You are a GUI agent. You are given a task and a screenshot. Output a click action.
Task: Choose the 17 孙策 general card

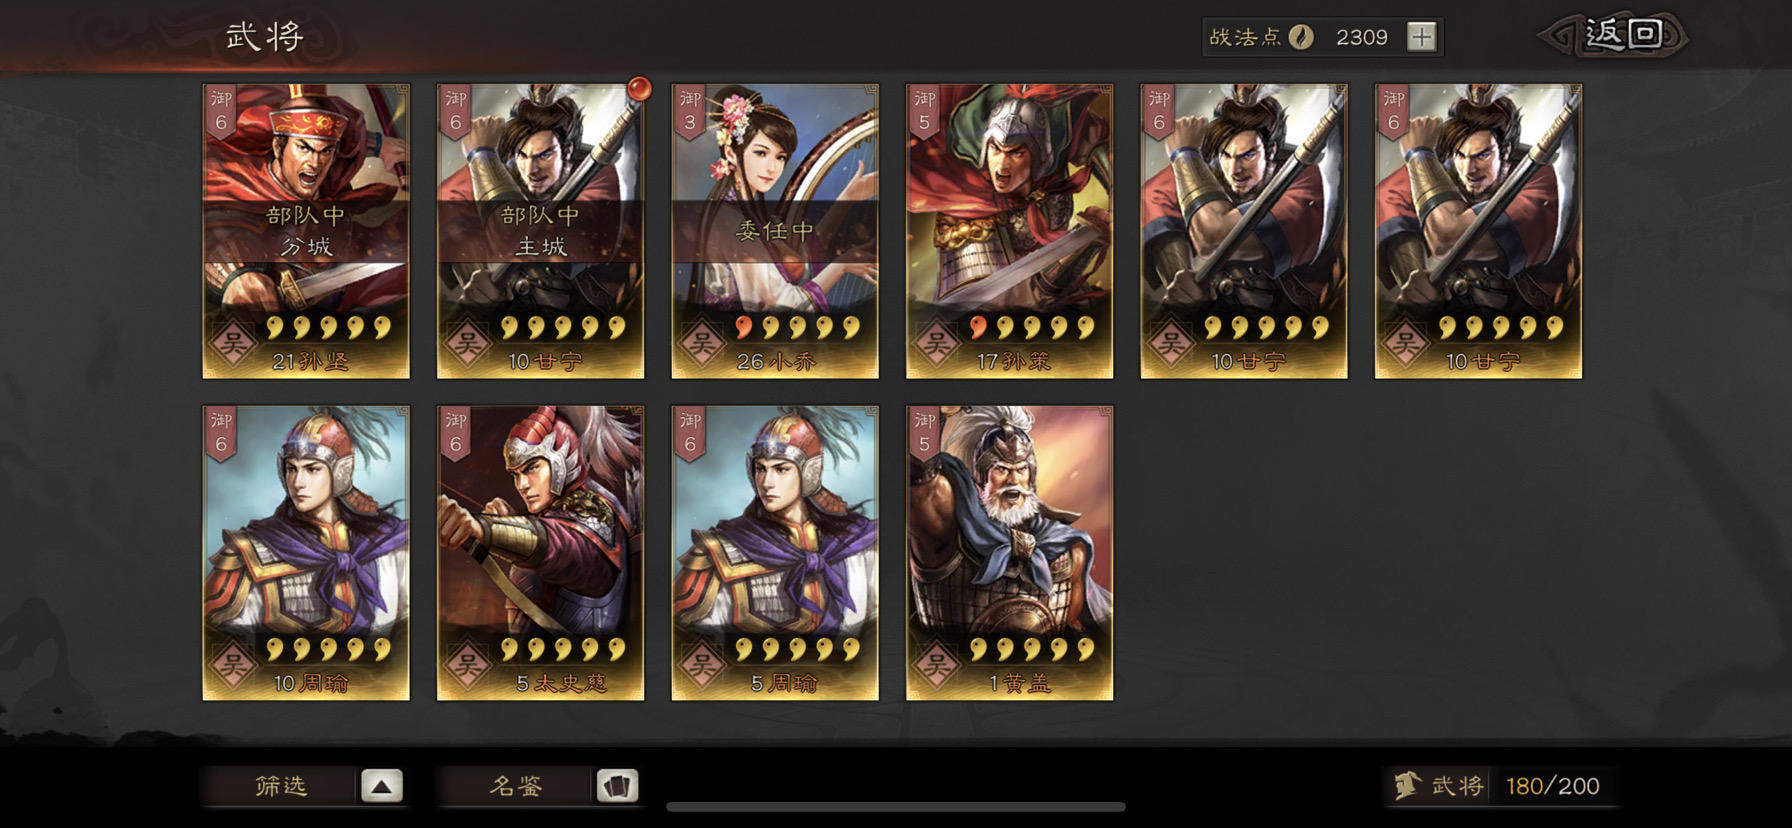(1009, 231)
